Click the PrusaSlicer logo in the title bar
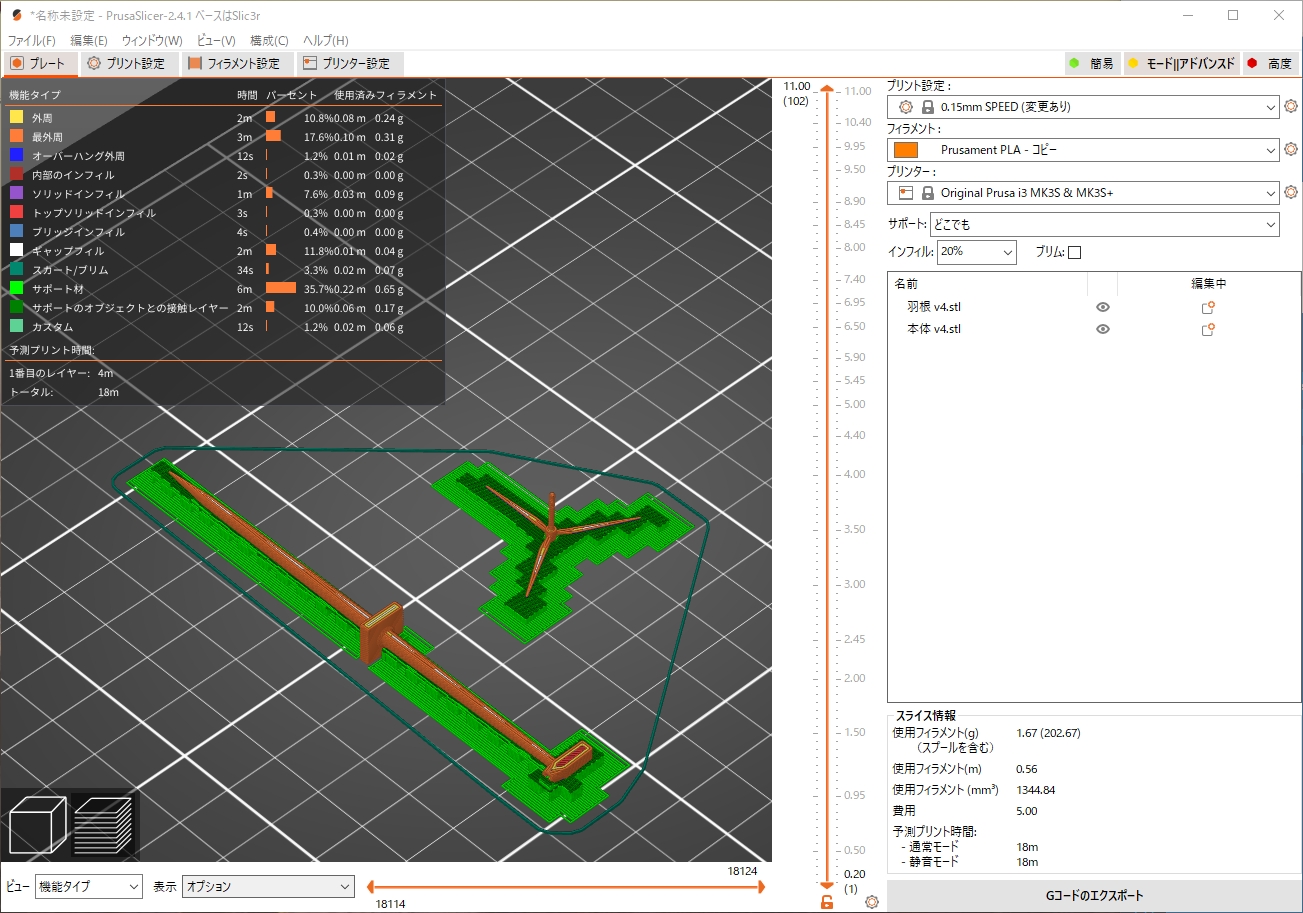Screen dimensions: 1303x913 (16, 15)
